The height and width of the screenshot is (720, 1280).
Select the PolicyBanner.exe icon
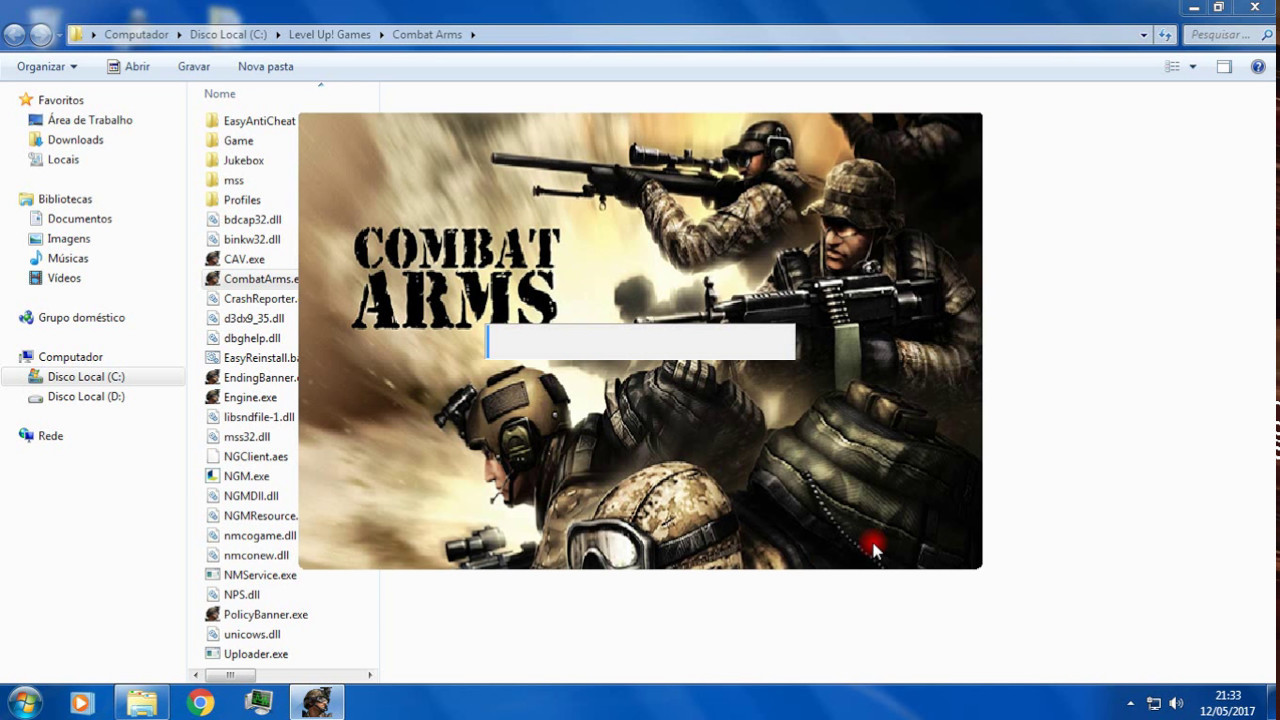pos(212,615)
